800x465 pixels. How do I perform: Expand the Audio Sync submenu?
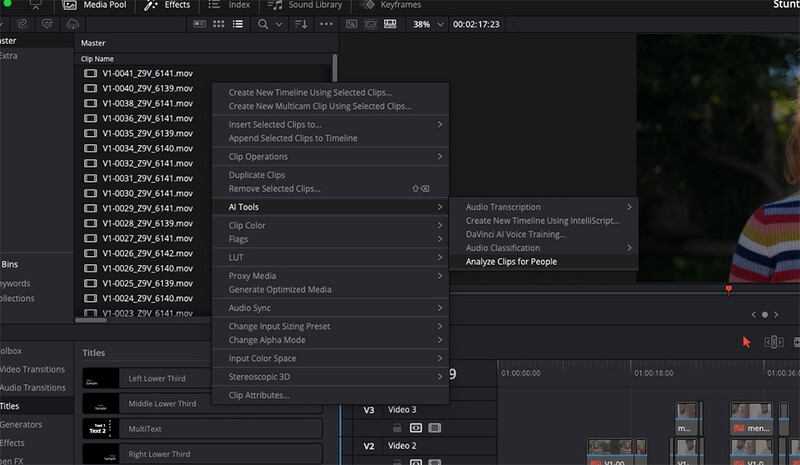tap(331, 308)
